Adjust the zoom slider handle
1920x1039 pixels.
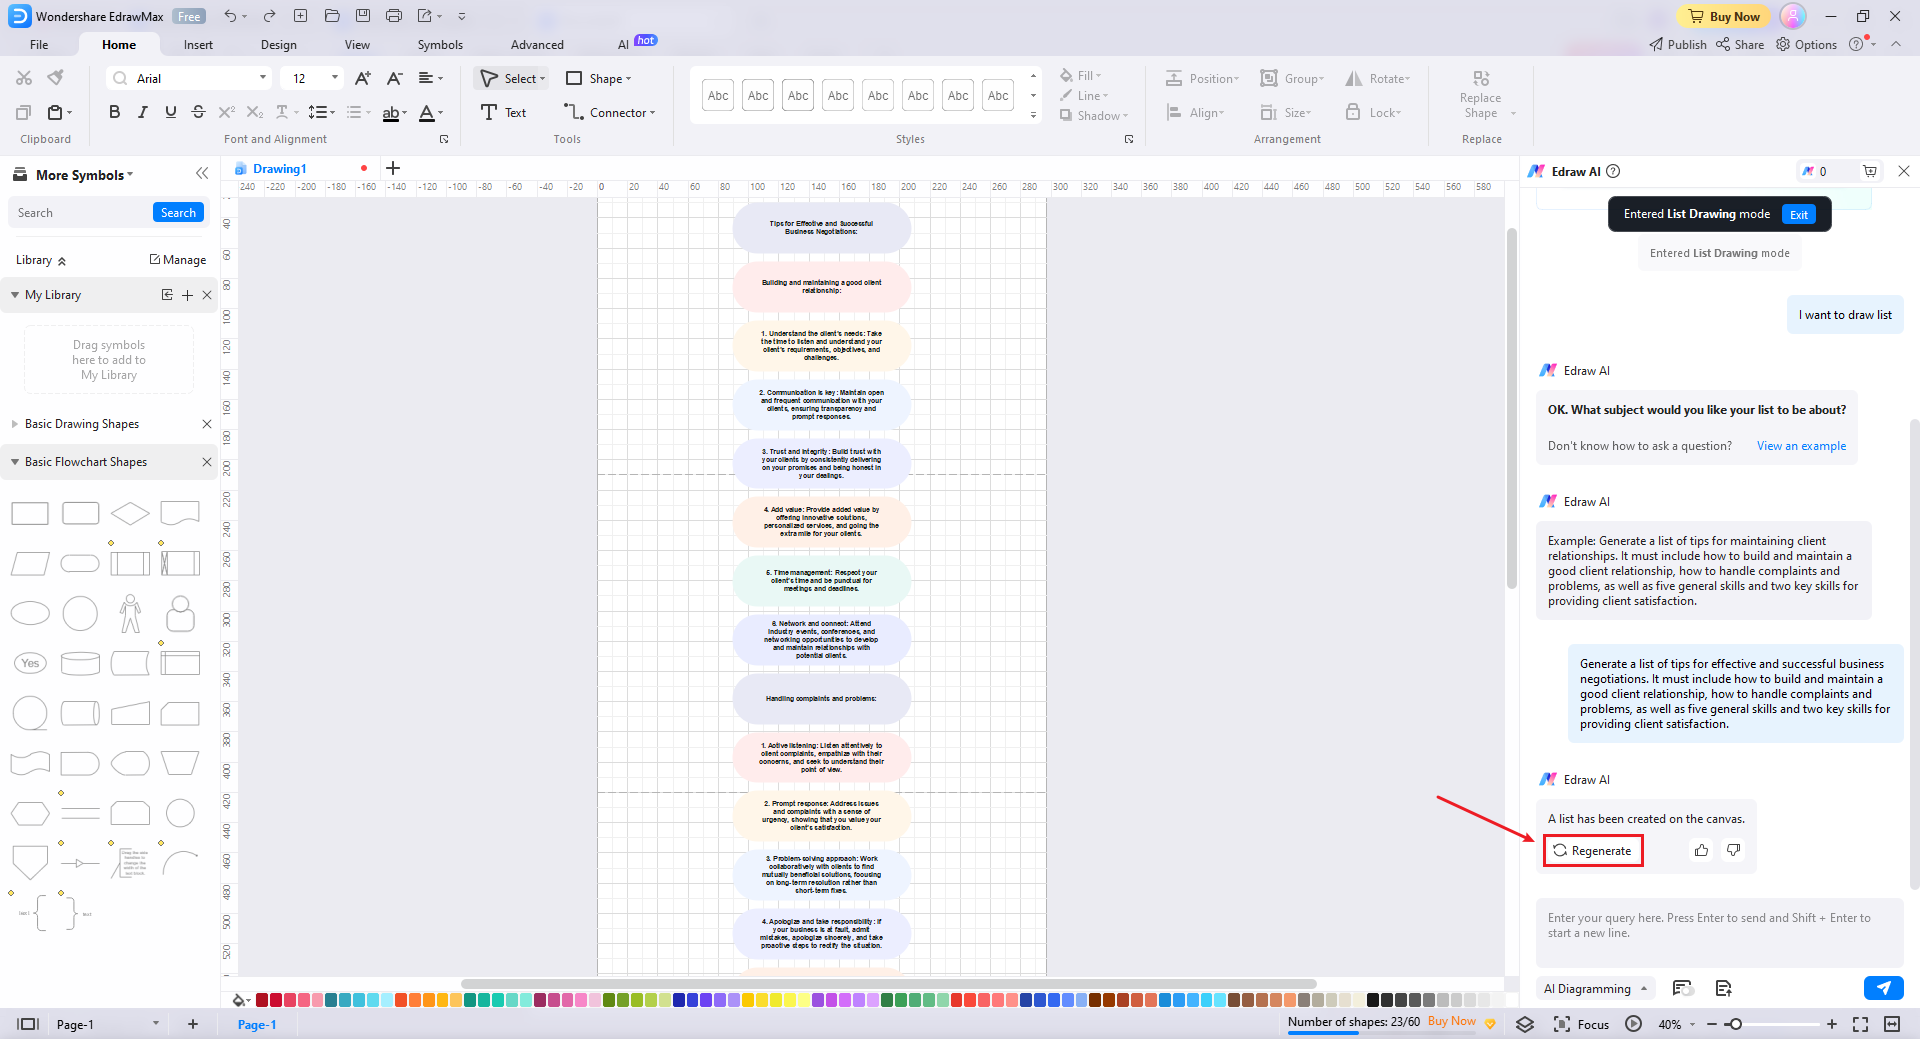tap(1735, 1024)
